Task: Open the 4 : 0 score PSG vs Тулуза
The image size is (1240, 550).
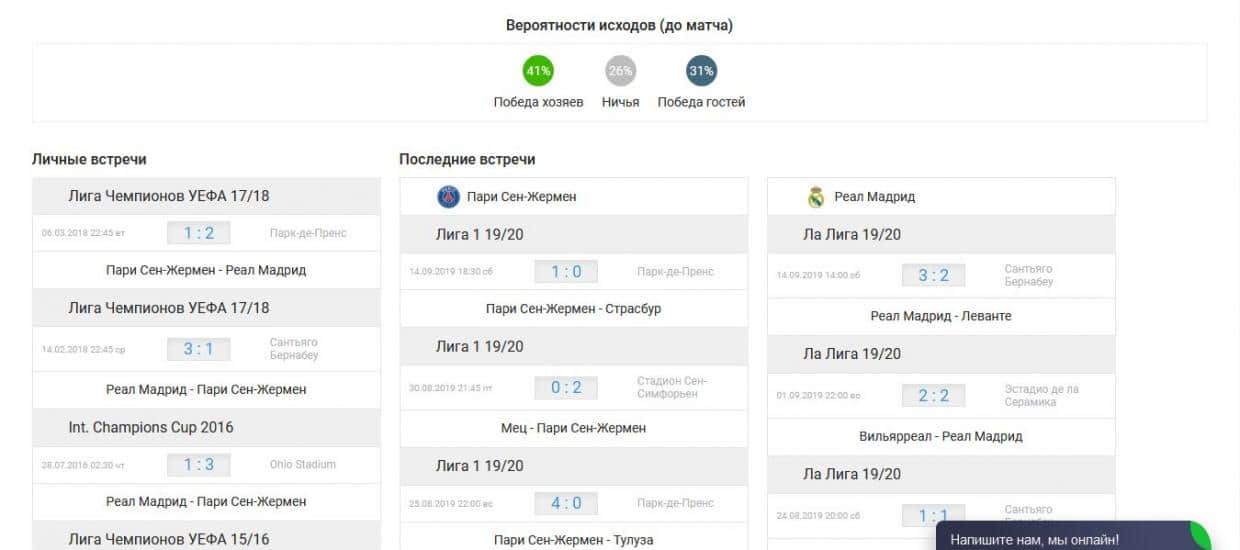Action: pyautogui.click(x=566, y=503)
